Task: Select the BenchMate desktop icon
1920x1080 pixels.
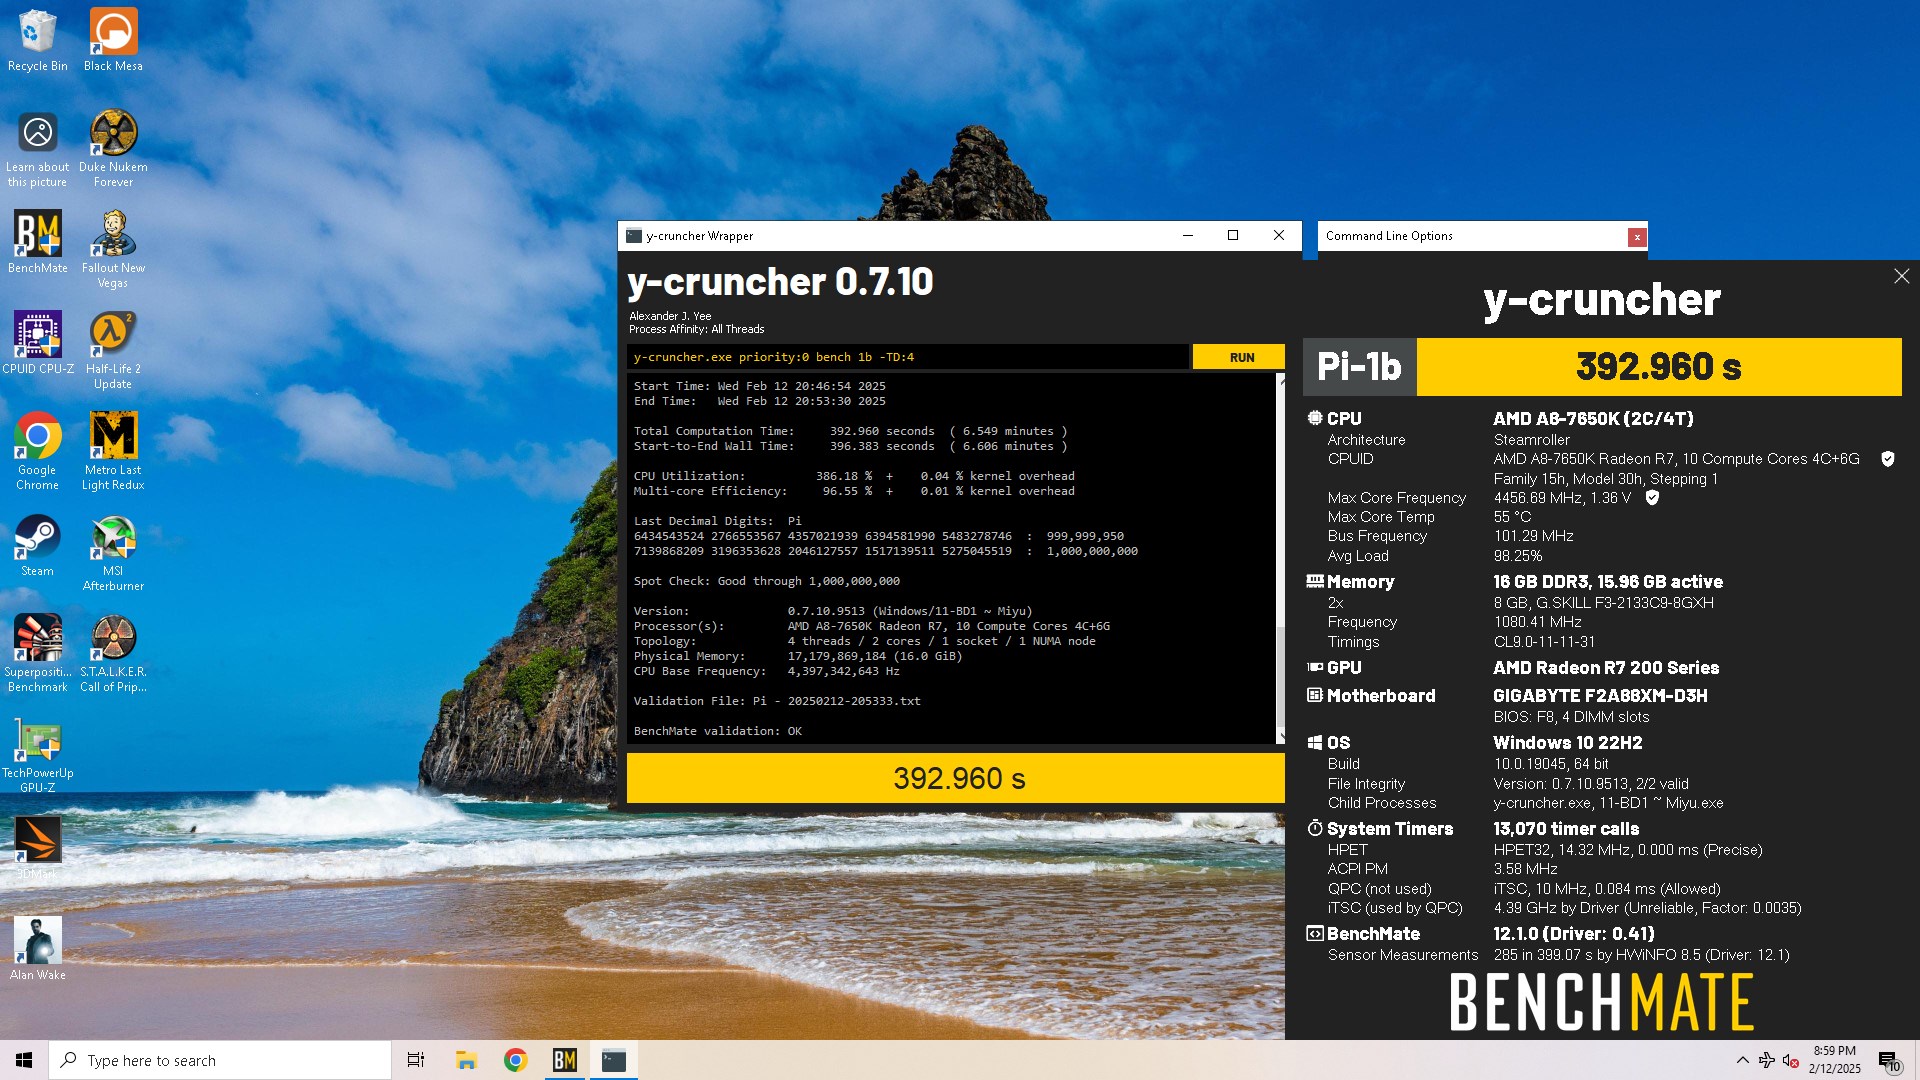Action: [38, 241]
